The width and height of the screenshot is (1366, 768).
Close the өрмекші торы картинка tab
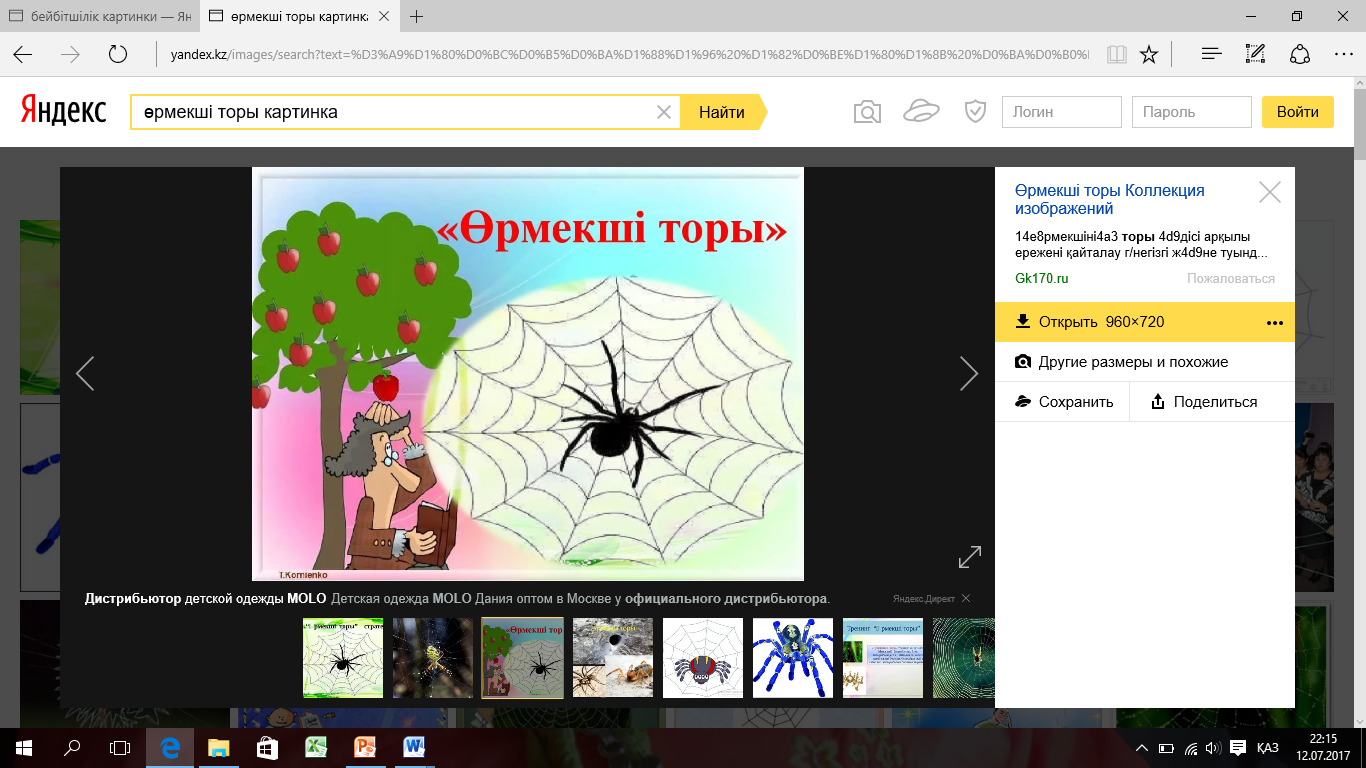click(382, 17)
